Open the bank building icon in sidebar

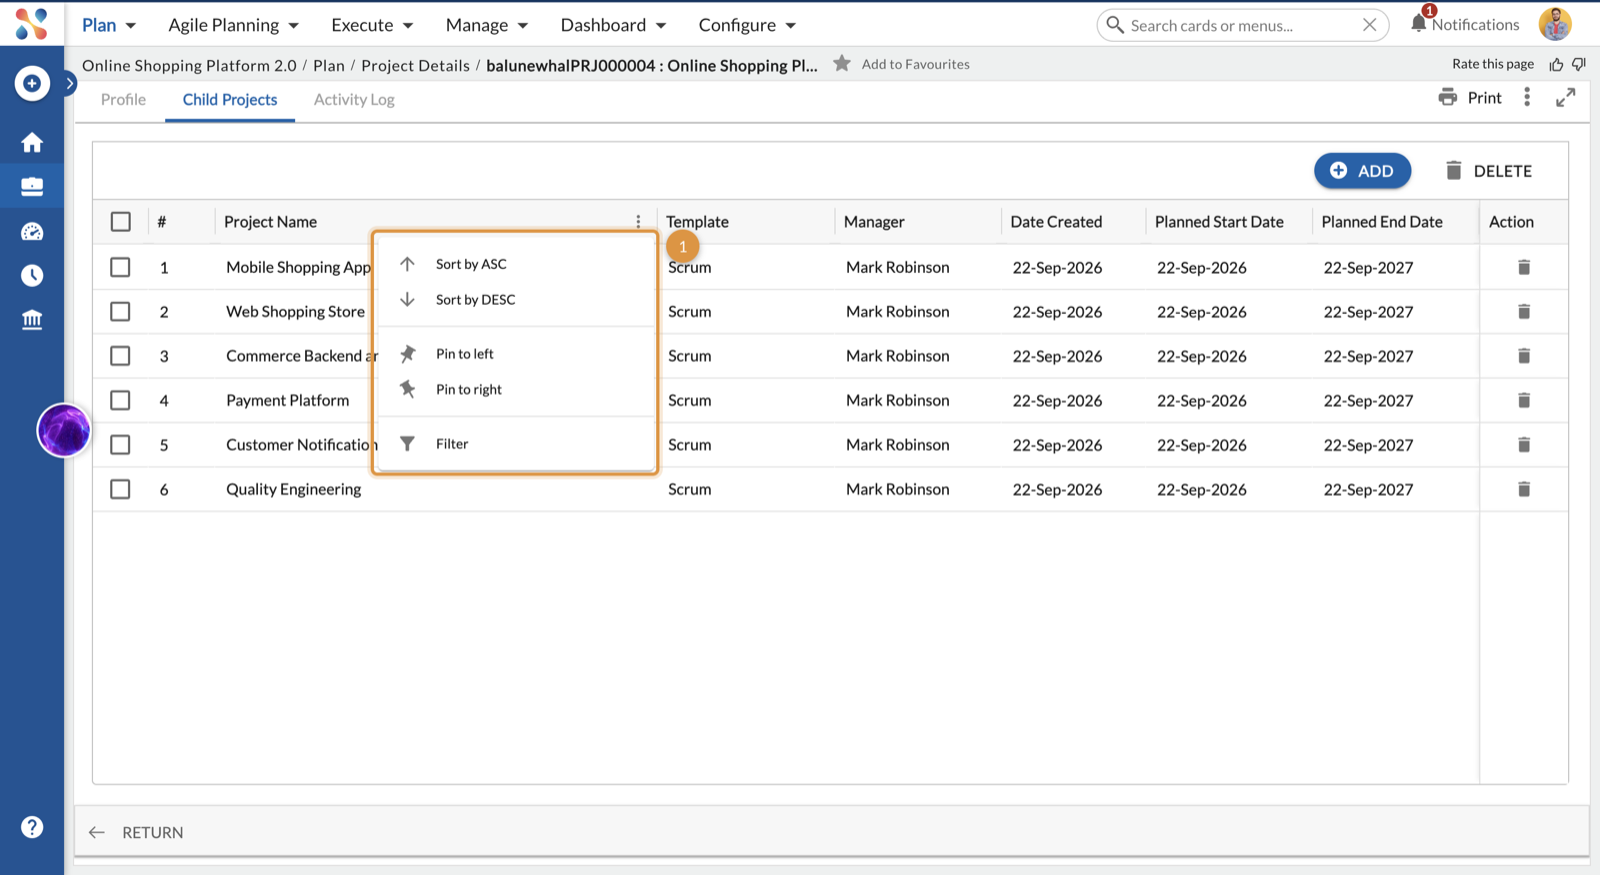tap(32, 320)
